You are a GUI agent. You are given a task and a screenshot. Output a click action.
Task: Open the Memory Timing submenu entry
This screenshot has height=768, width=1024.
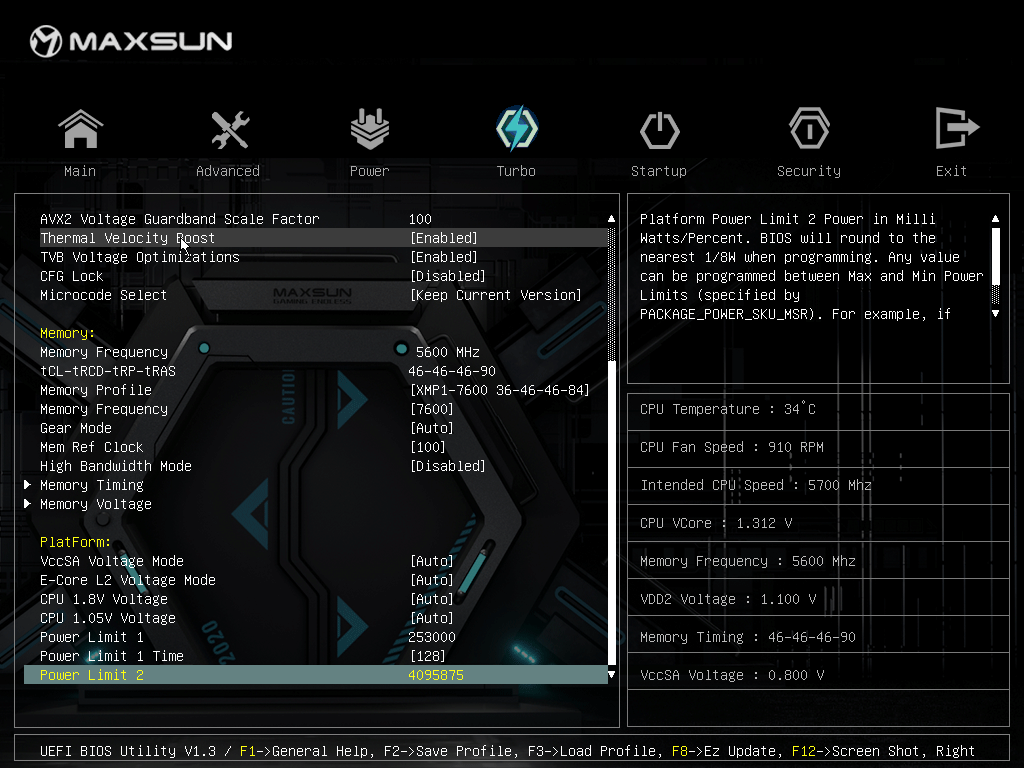point(91,485)
